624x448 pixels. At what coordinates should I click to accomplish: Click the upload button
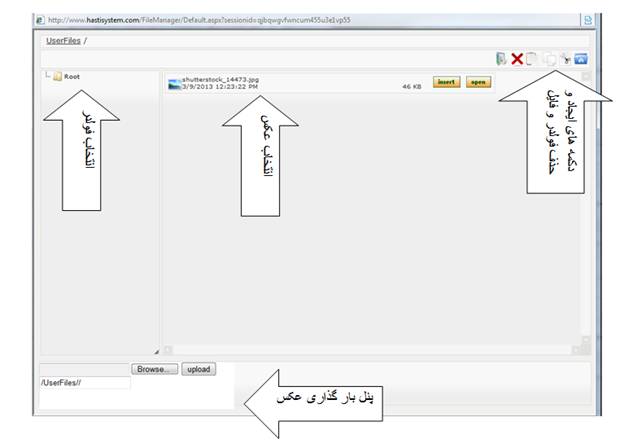click(199, 369)
